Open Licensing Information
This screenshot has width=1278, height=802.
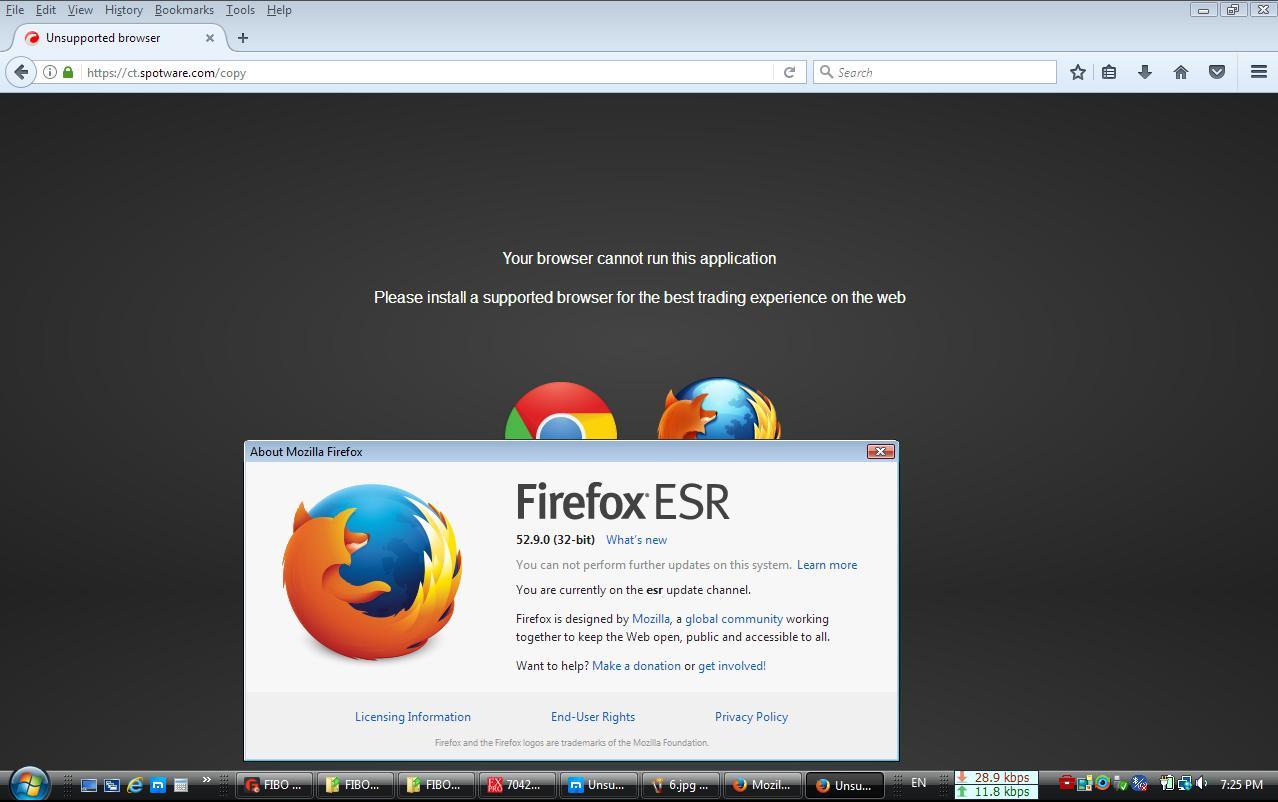[x=413, y=717]
